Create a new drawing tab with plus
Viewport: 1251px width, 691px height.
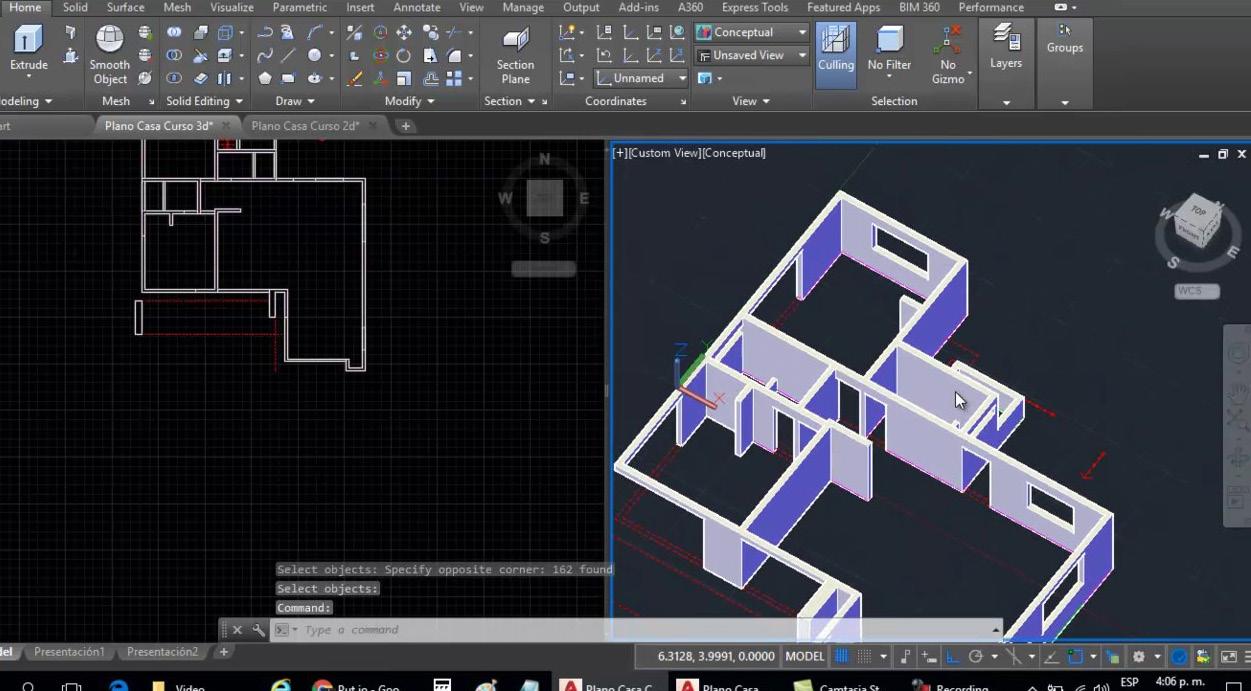point(406,126)
